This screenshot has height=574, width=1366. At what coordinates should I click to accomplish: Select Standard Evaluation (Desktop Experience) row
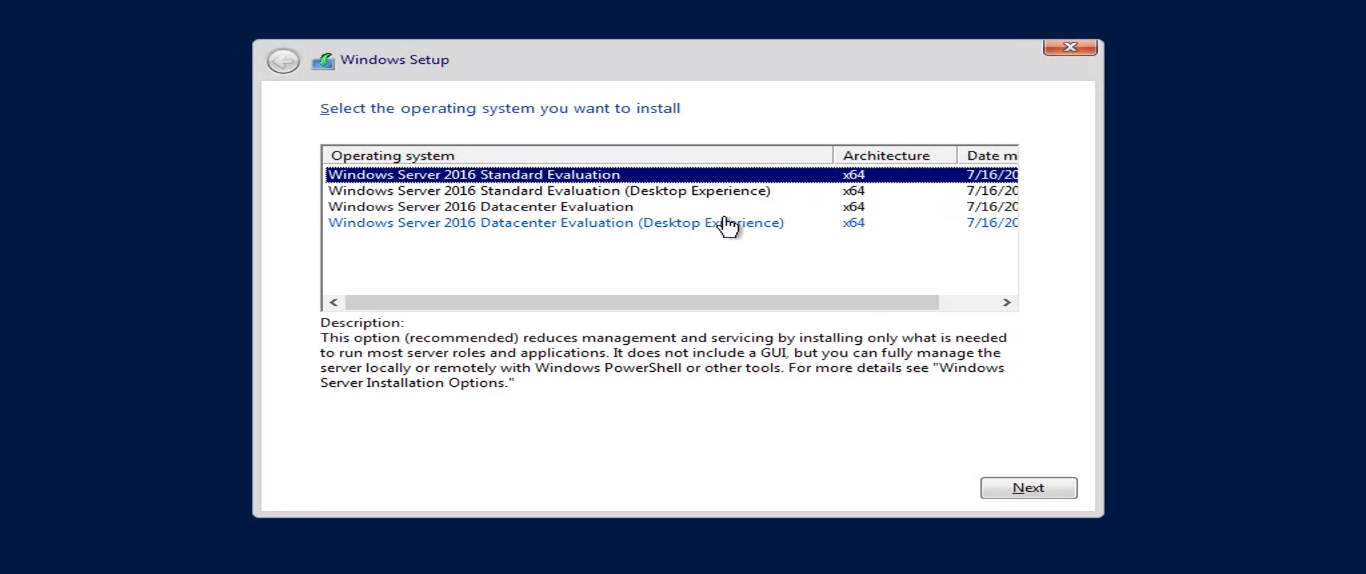670,191
